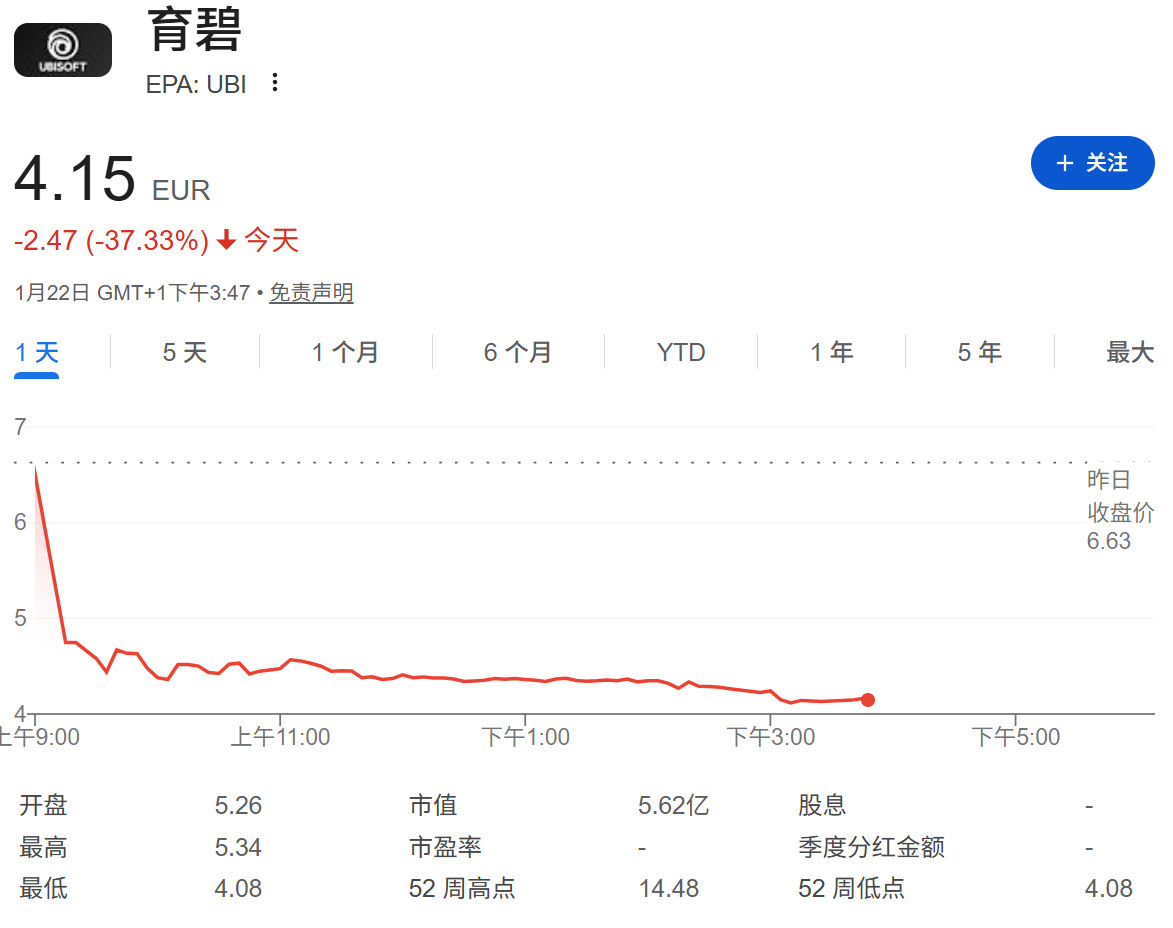Click the 市值 value 5.62亿

point(673,805)
